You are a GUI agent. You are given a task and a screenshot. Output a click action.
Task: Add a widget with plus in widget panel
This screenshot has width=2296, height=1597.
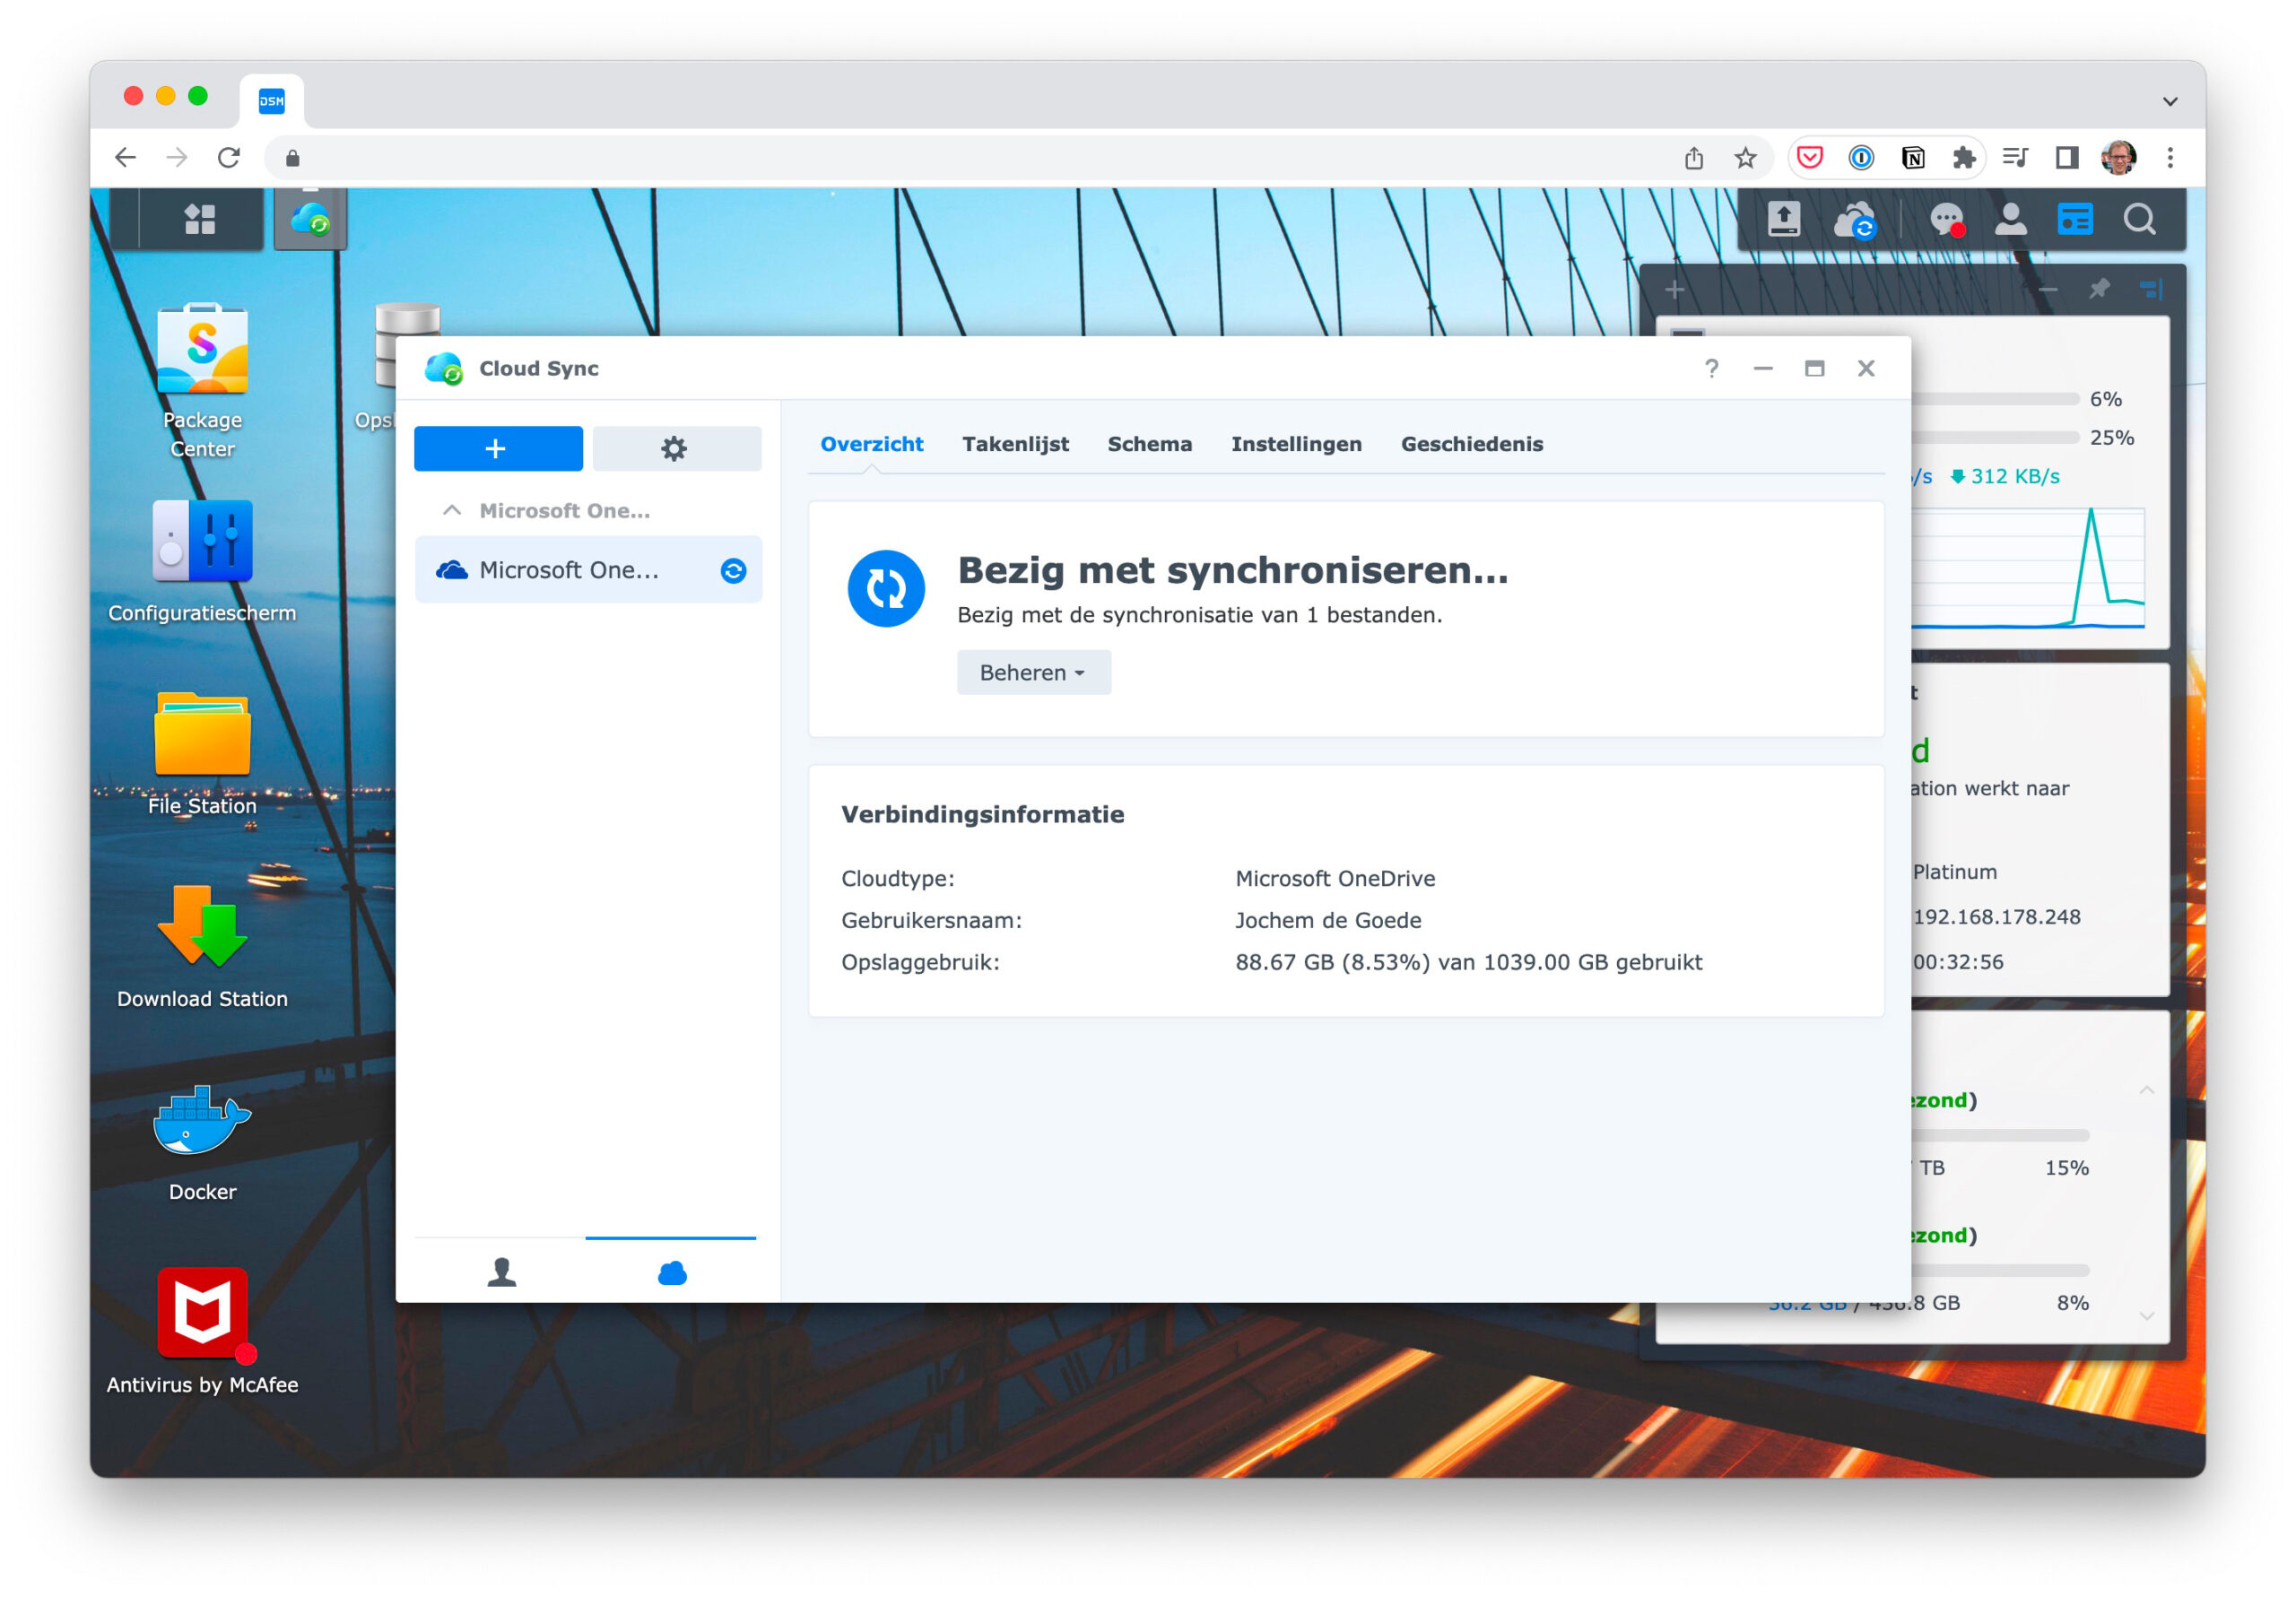pos(1675,291)
